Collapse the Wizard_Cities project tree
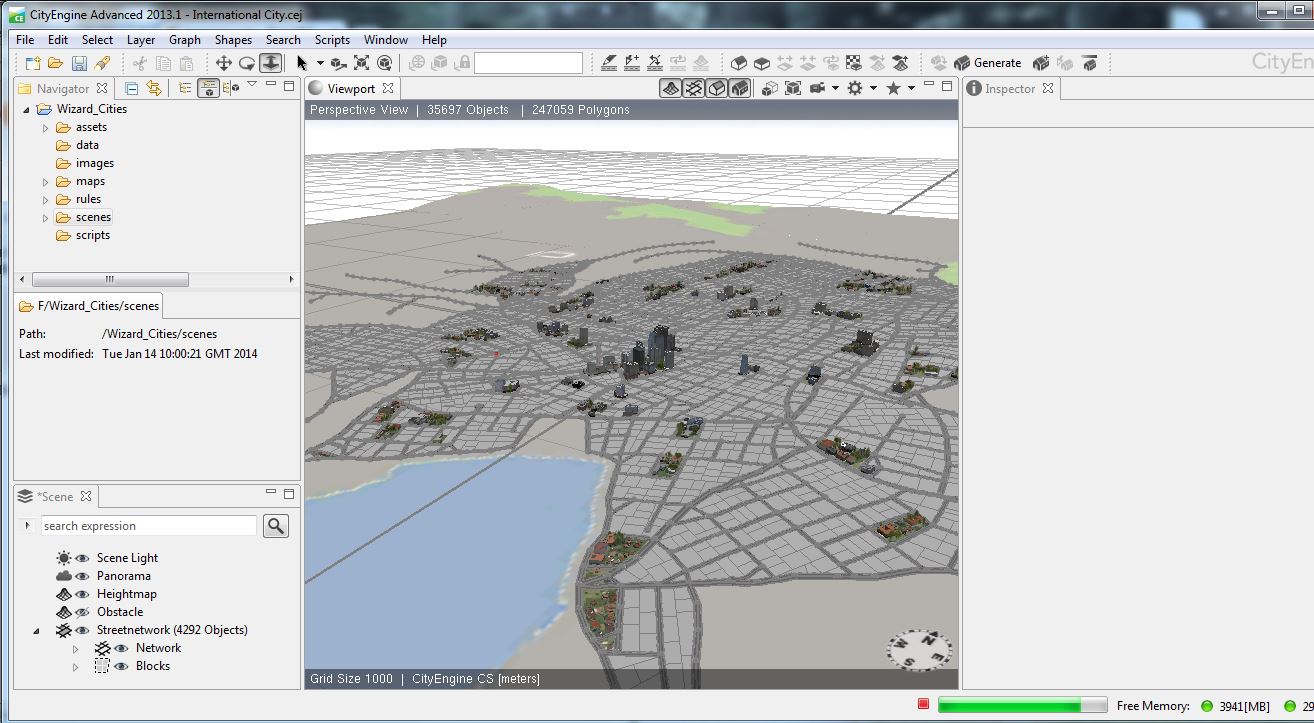 (x=26, y=110)
